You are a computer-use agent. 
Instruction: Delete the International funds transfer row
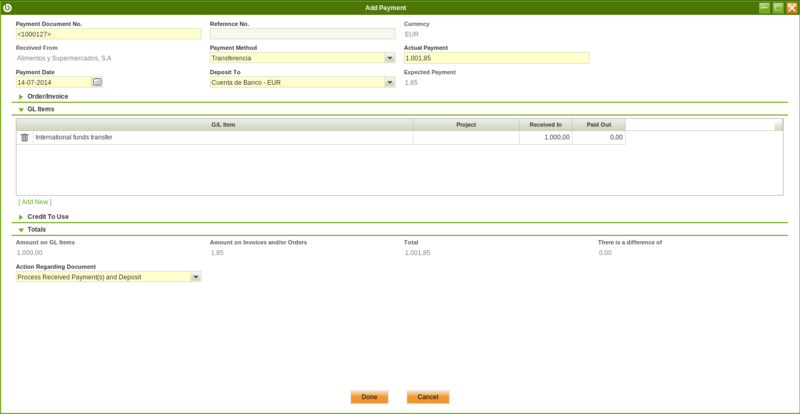25,137
